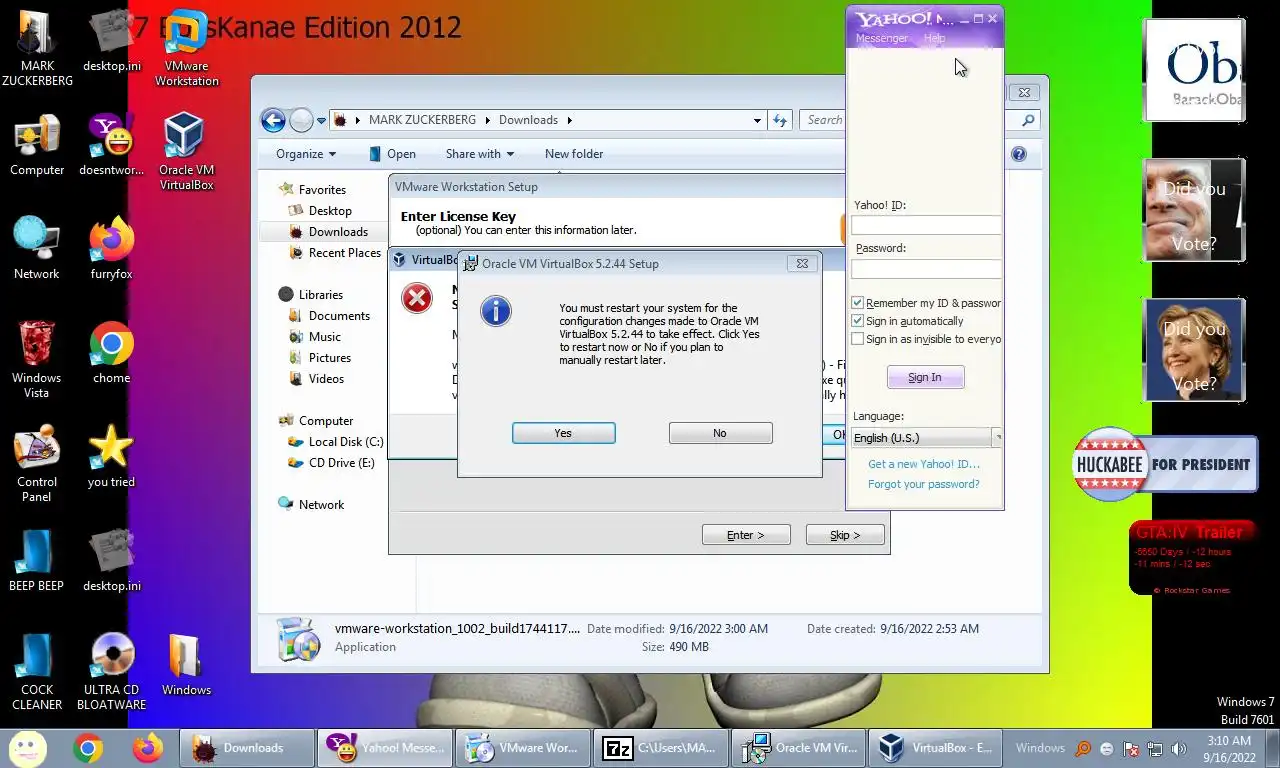Screen dimensions: 1280x768
Task: Open the 'you tried' star icon
Action: tap(111, 456)
